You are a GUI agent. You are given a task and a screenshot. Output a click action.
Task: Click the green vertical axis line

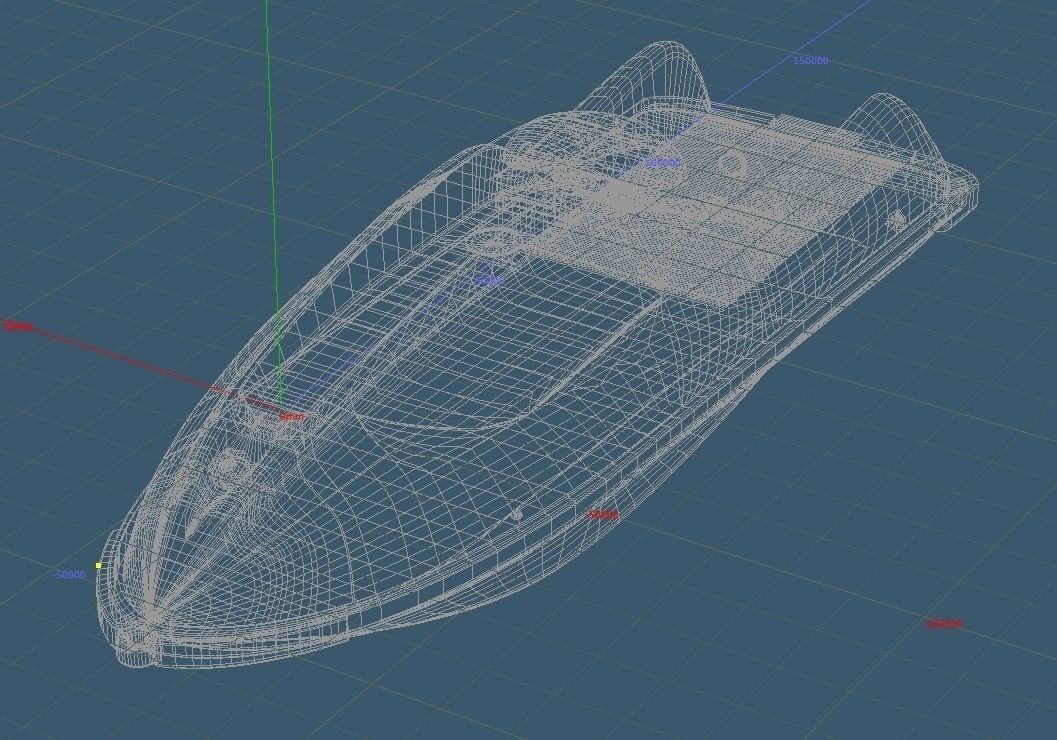(274, 202)
